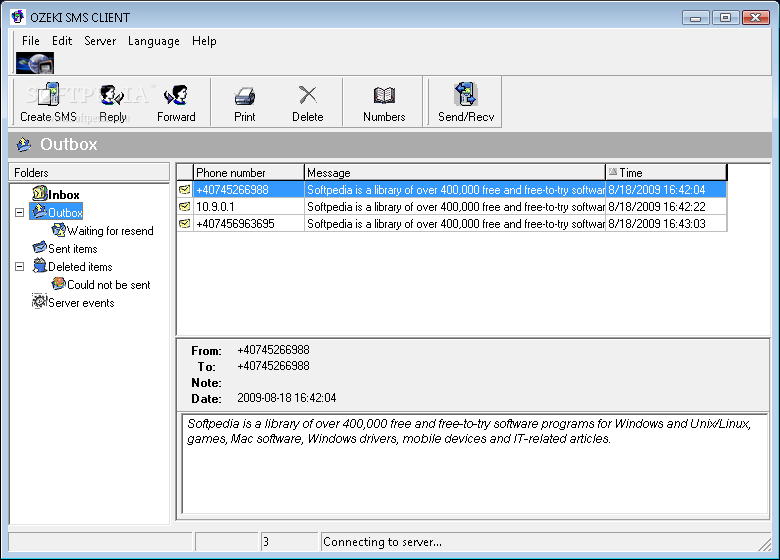Minimize the OZEKI SMS CLIENT window
780x560 pixels.
click(x=695, y=18)
